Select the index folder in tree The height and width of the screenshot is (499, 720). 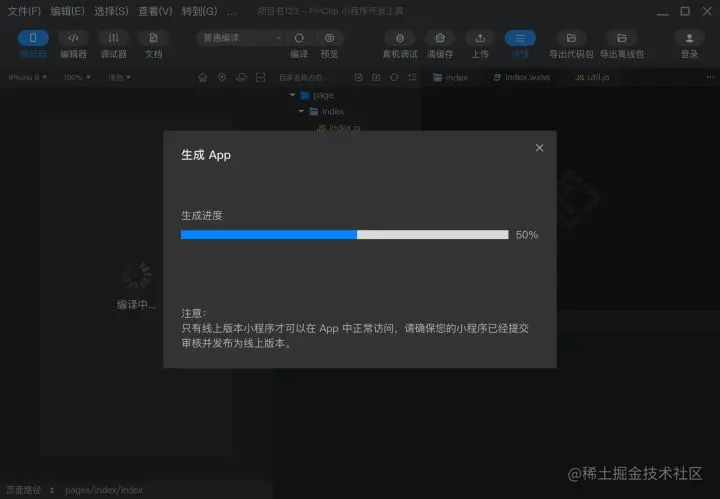(326, 111)
